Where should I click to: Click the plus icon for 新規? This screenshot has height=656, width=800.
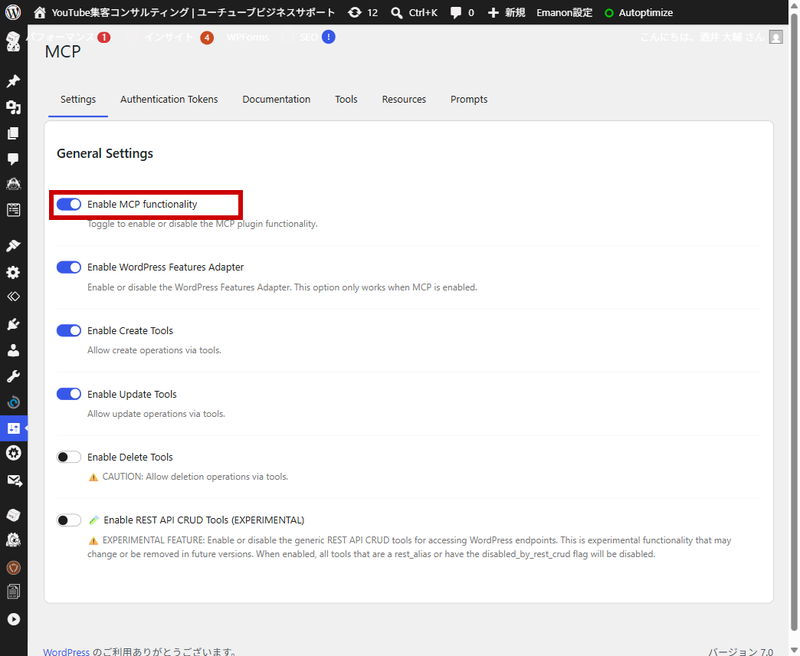coord(493,13)
